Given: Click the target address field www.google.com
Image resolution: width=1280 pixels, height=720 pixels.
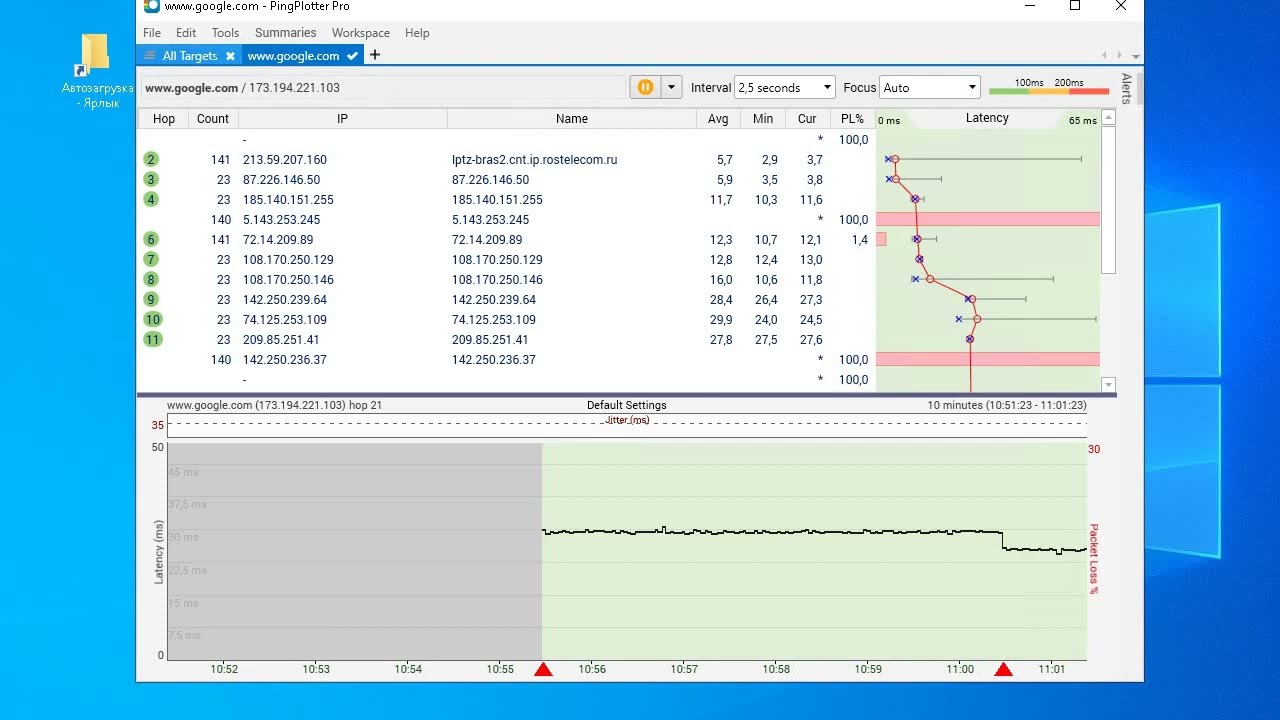Looking at the screenshot, I should coord(383,88).
